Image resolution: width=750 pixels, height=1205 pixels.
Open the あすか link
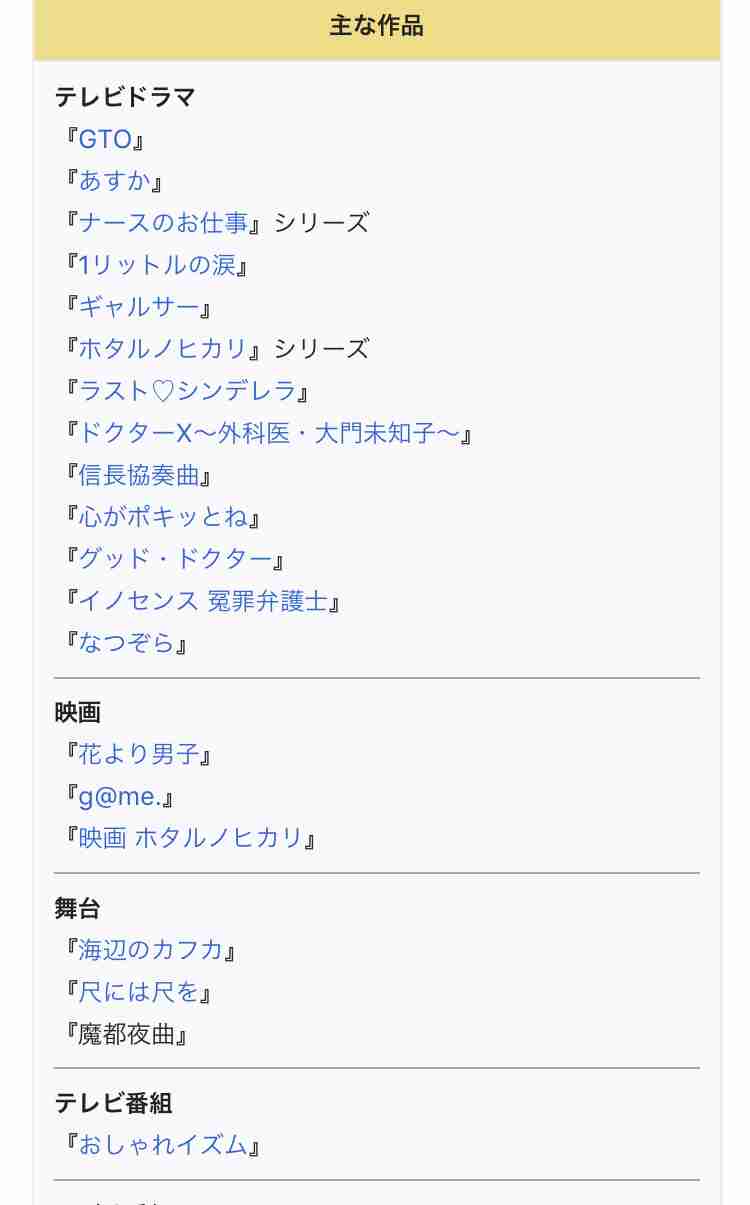(114, 180)
